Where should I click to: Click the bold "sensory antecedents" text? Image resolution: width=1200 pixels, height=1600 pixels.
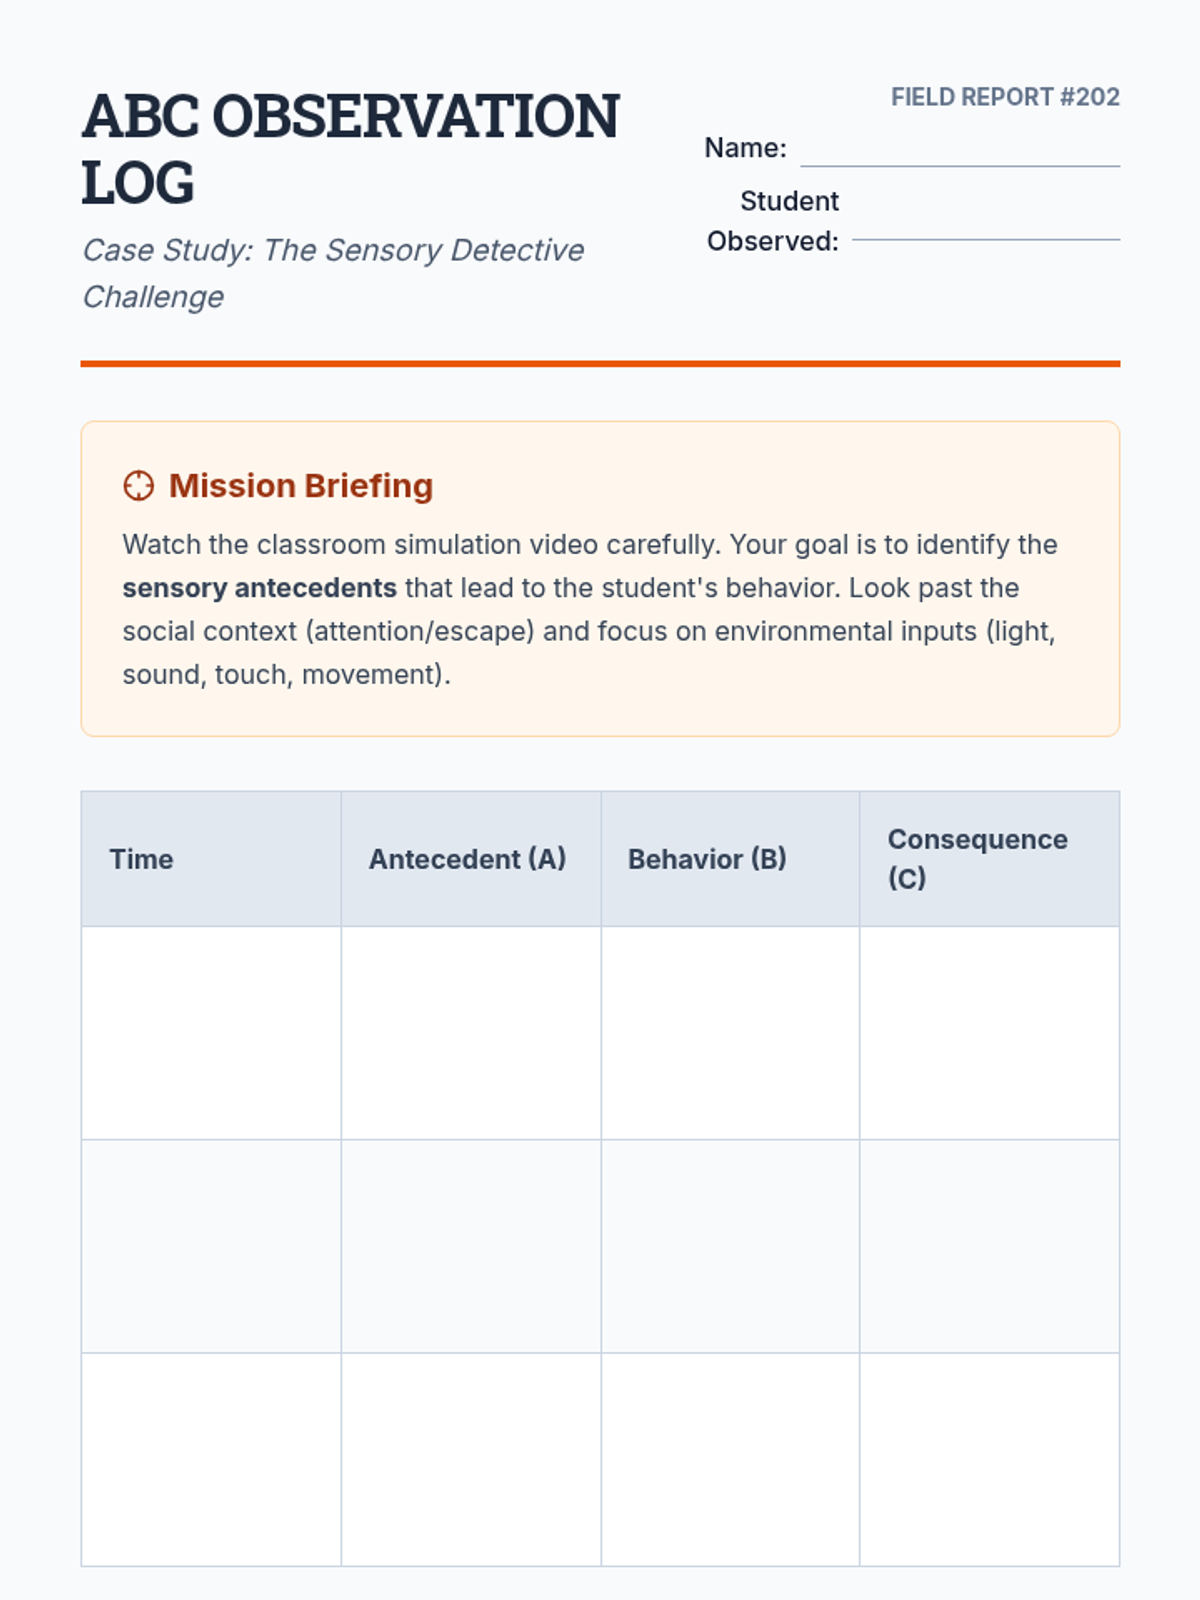pos(259,588)
